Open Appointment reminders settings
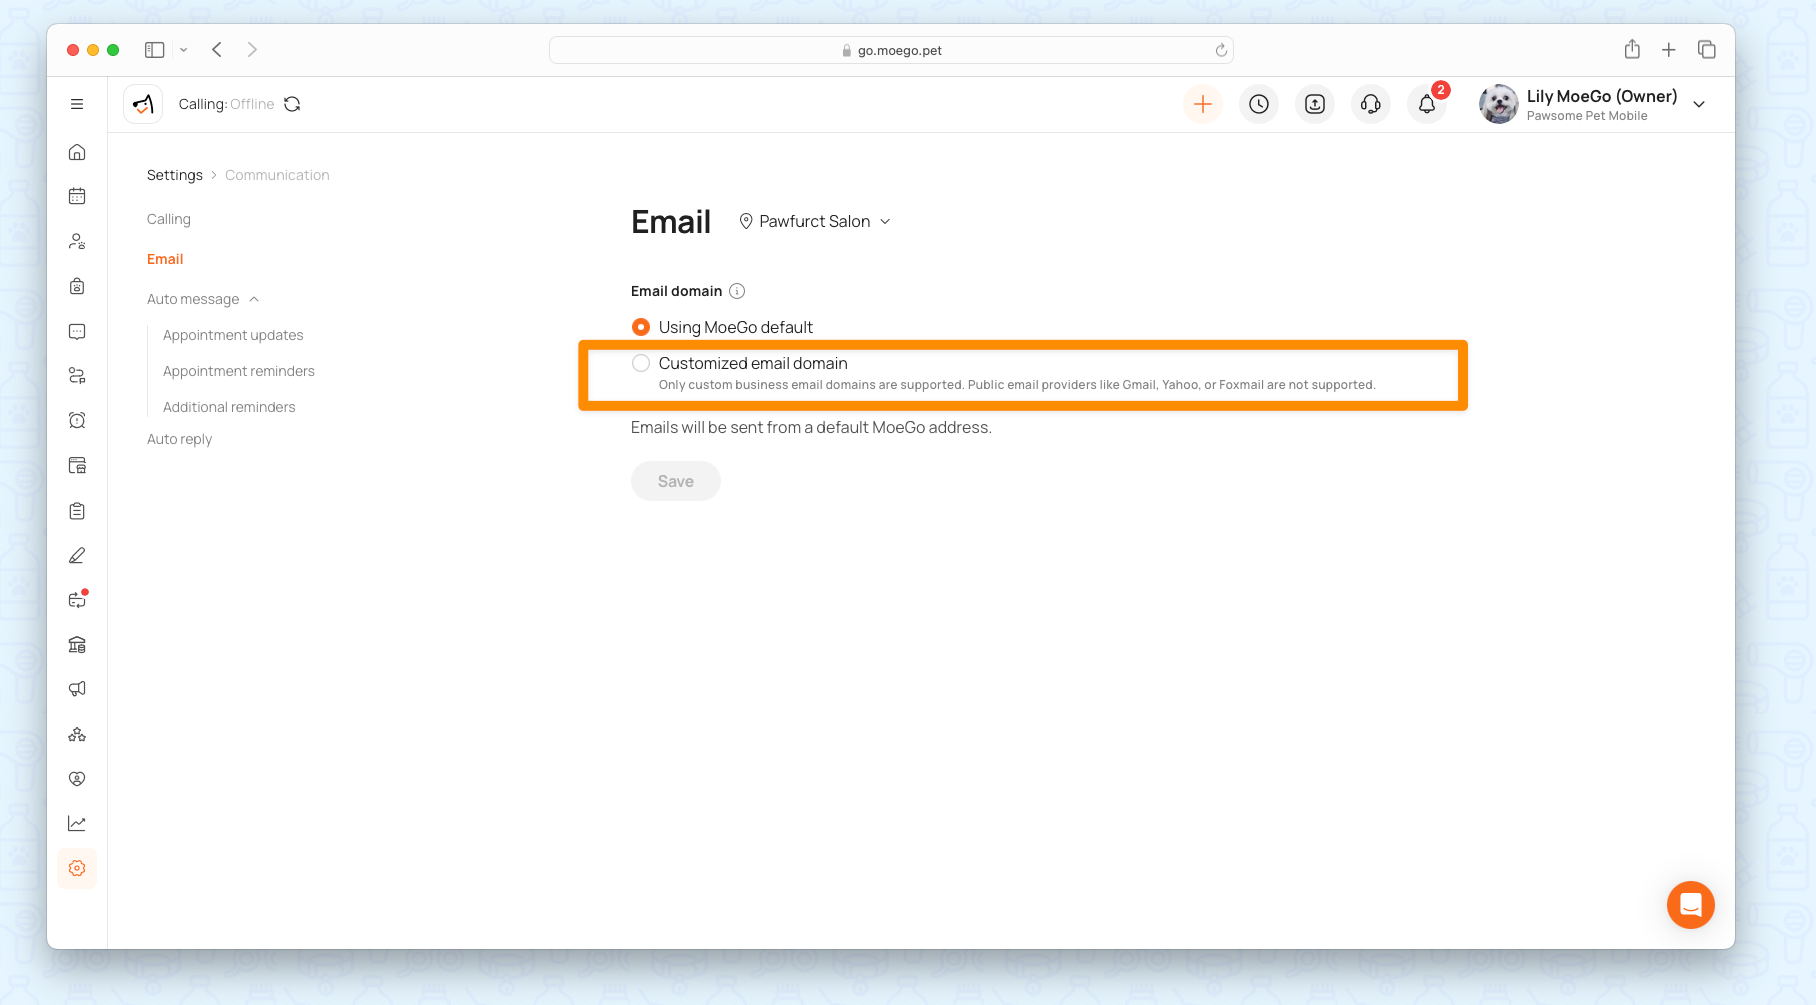 [x=239, y=371]
